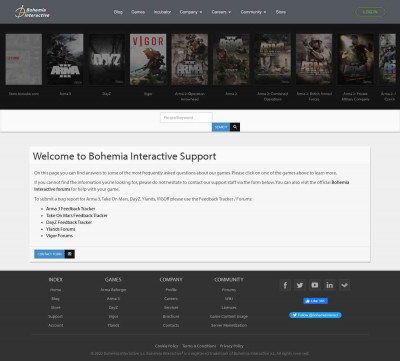Open Licenses link in footer Community column

click(x=229, y=308)
